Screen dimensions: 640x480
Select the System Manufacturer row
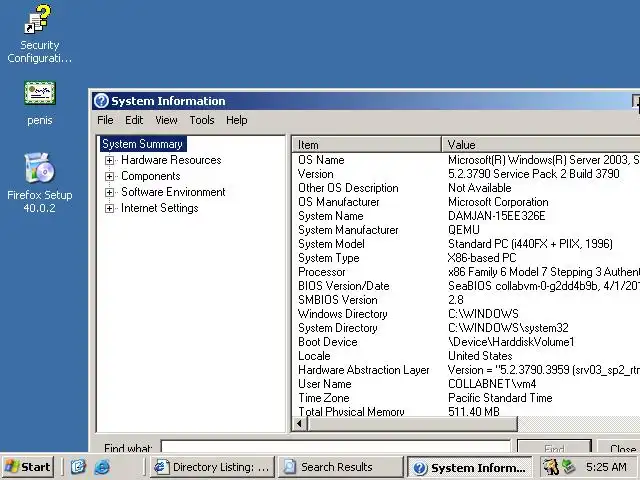[466, 230]
